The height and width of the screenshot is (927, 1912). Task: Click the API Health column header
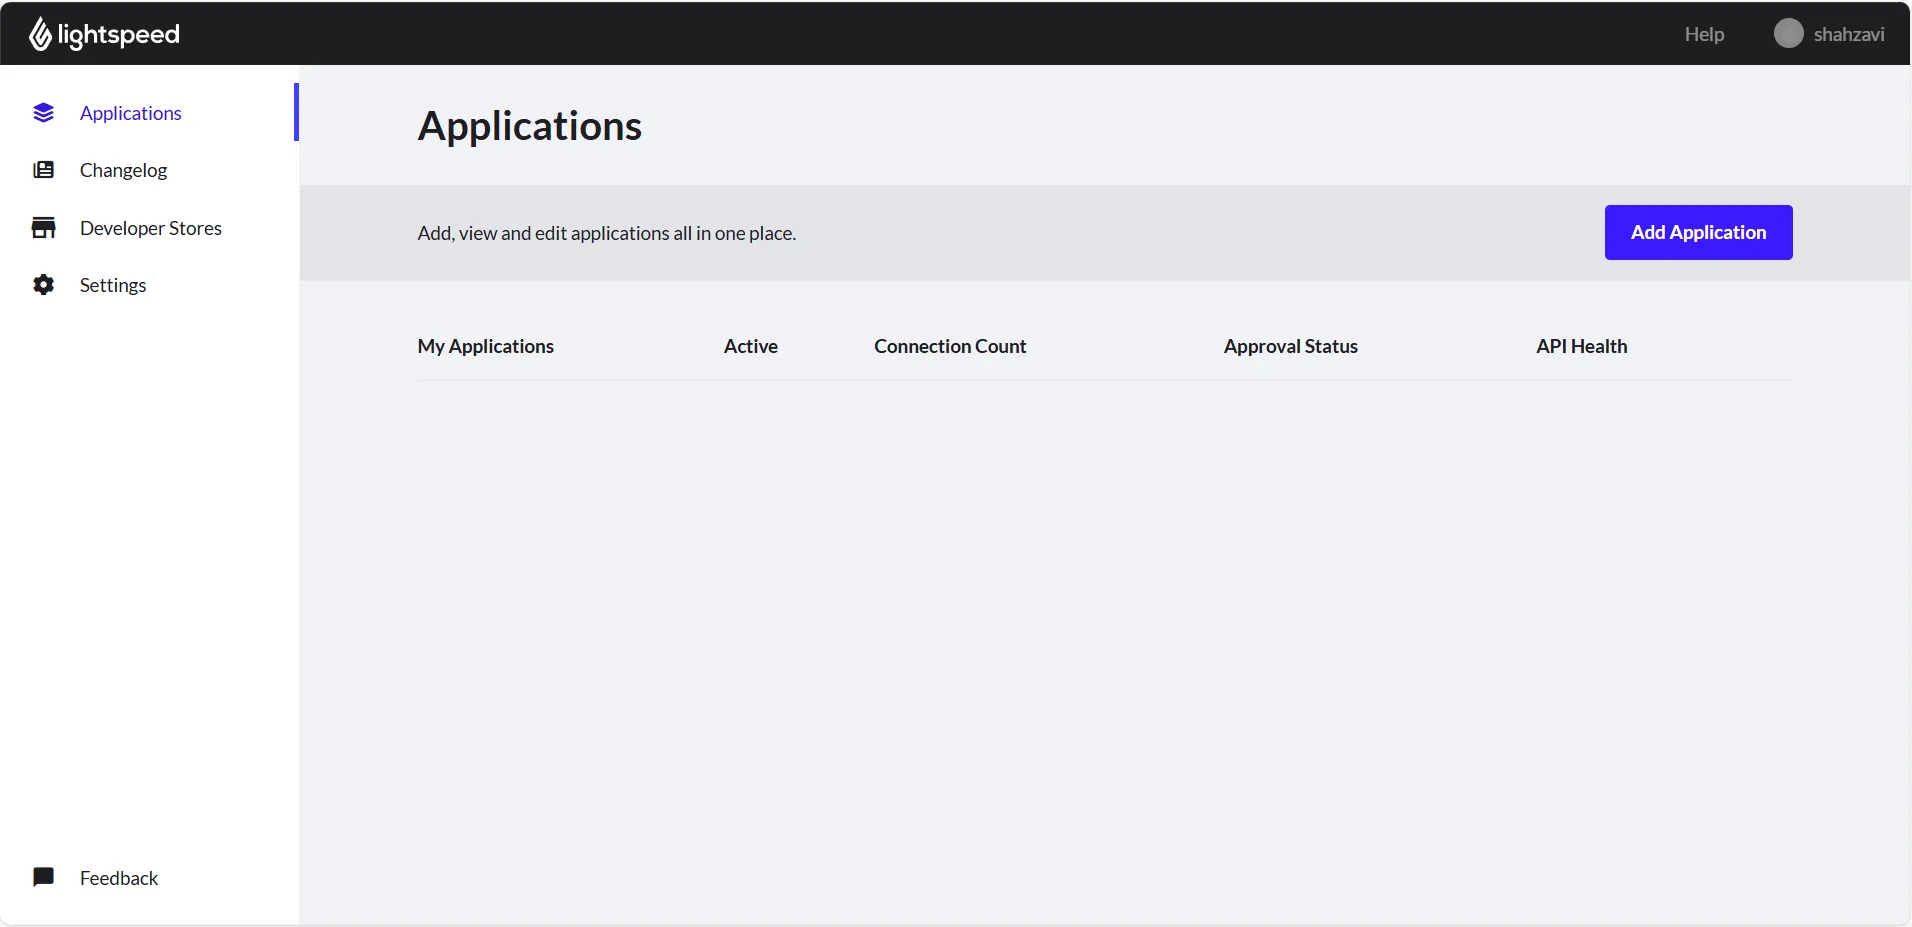coord(1581,346)
